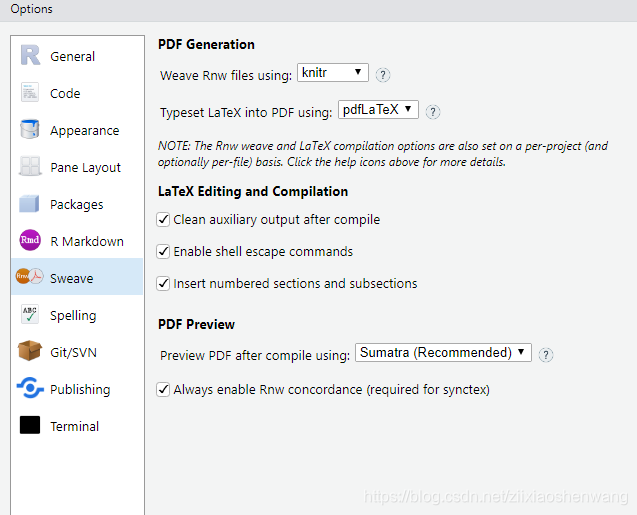Disable shell escape commands checkbox
This screenshot has width=637, height=515.
click(164, 252)
